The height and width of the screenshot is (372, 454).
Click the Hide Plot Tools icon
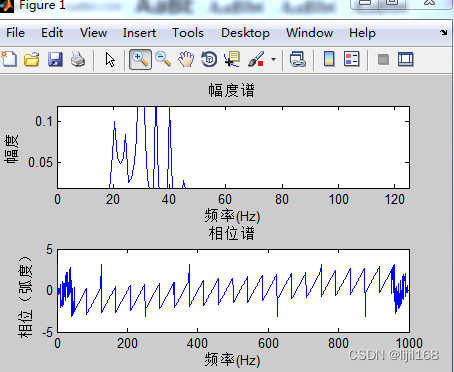[x=383, y=60]
